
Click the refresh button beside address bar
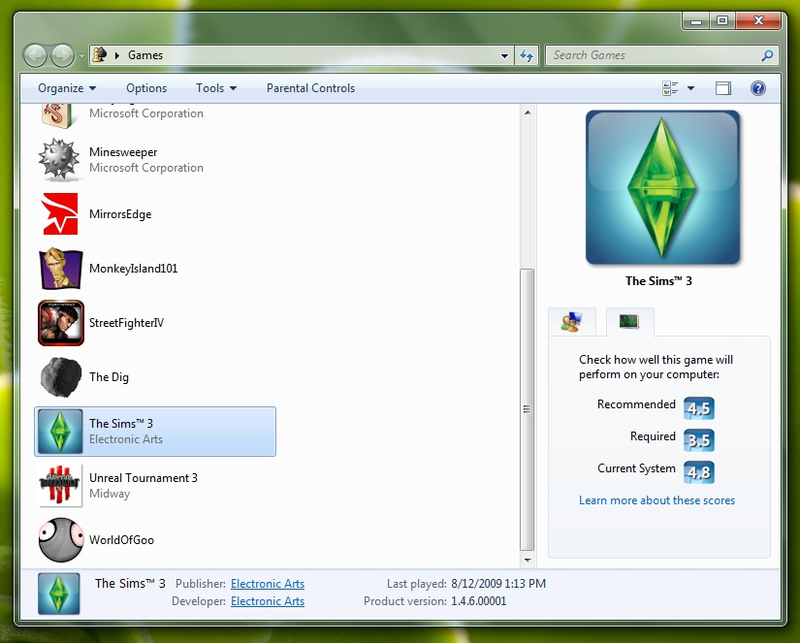click(527, 55)
